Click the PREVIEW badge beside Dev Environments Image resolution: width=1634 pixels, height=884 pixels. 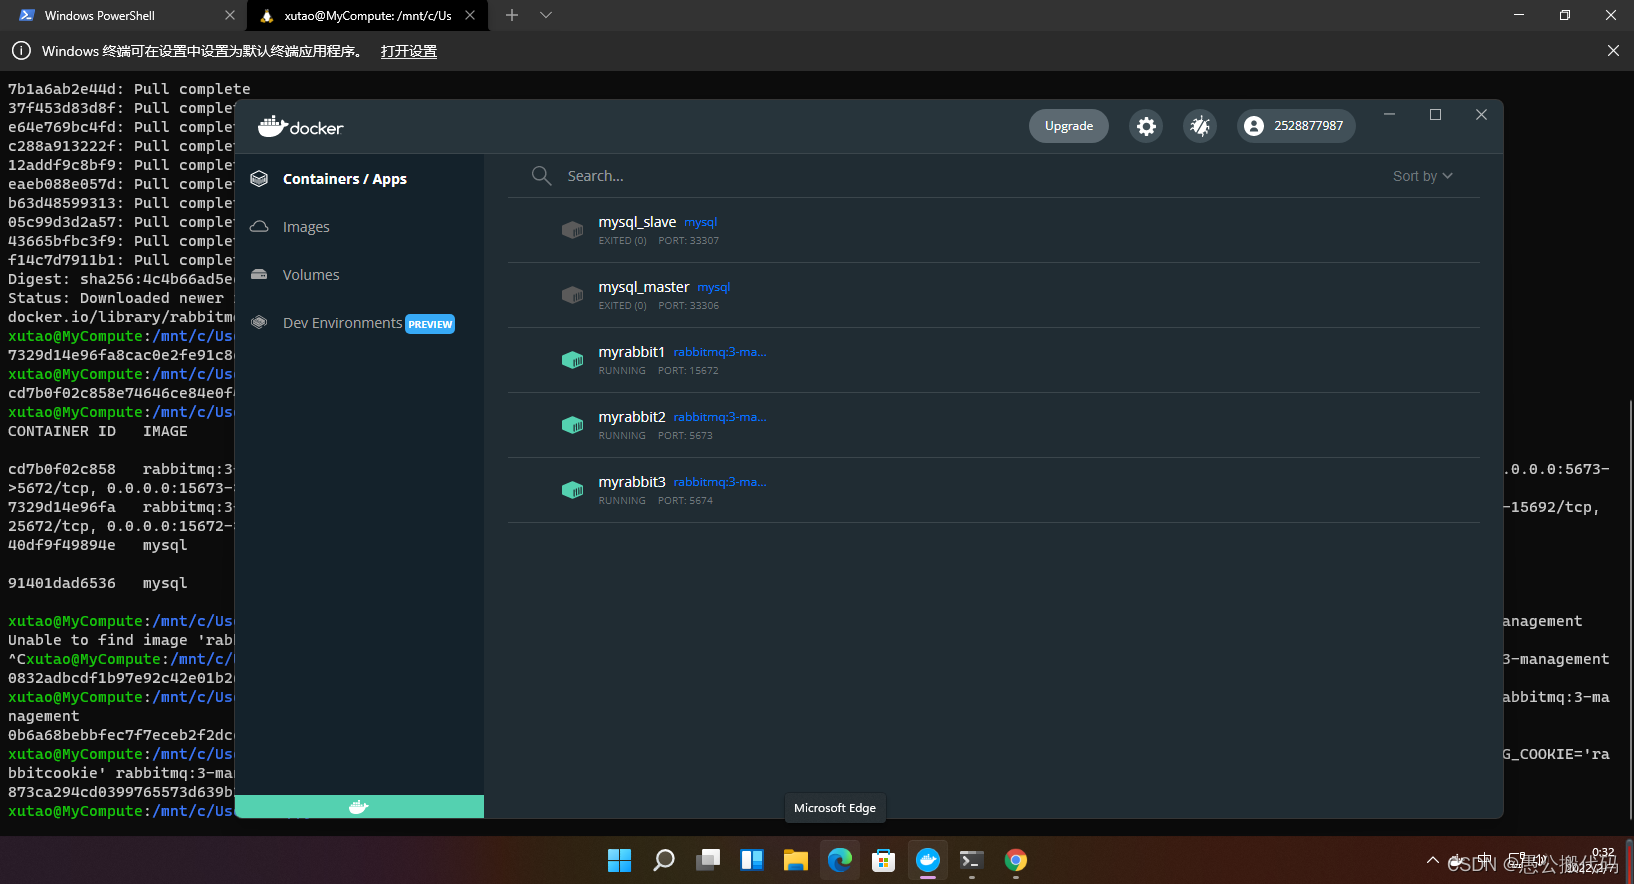click(430, 324)
